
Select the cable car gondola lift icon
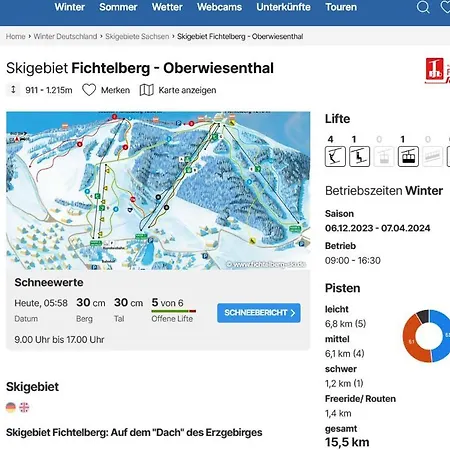408,156
